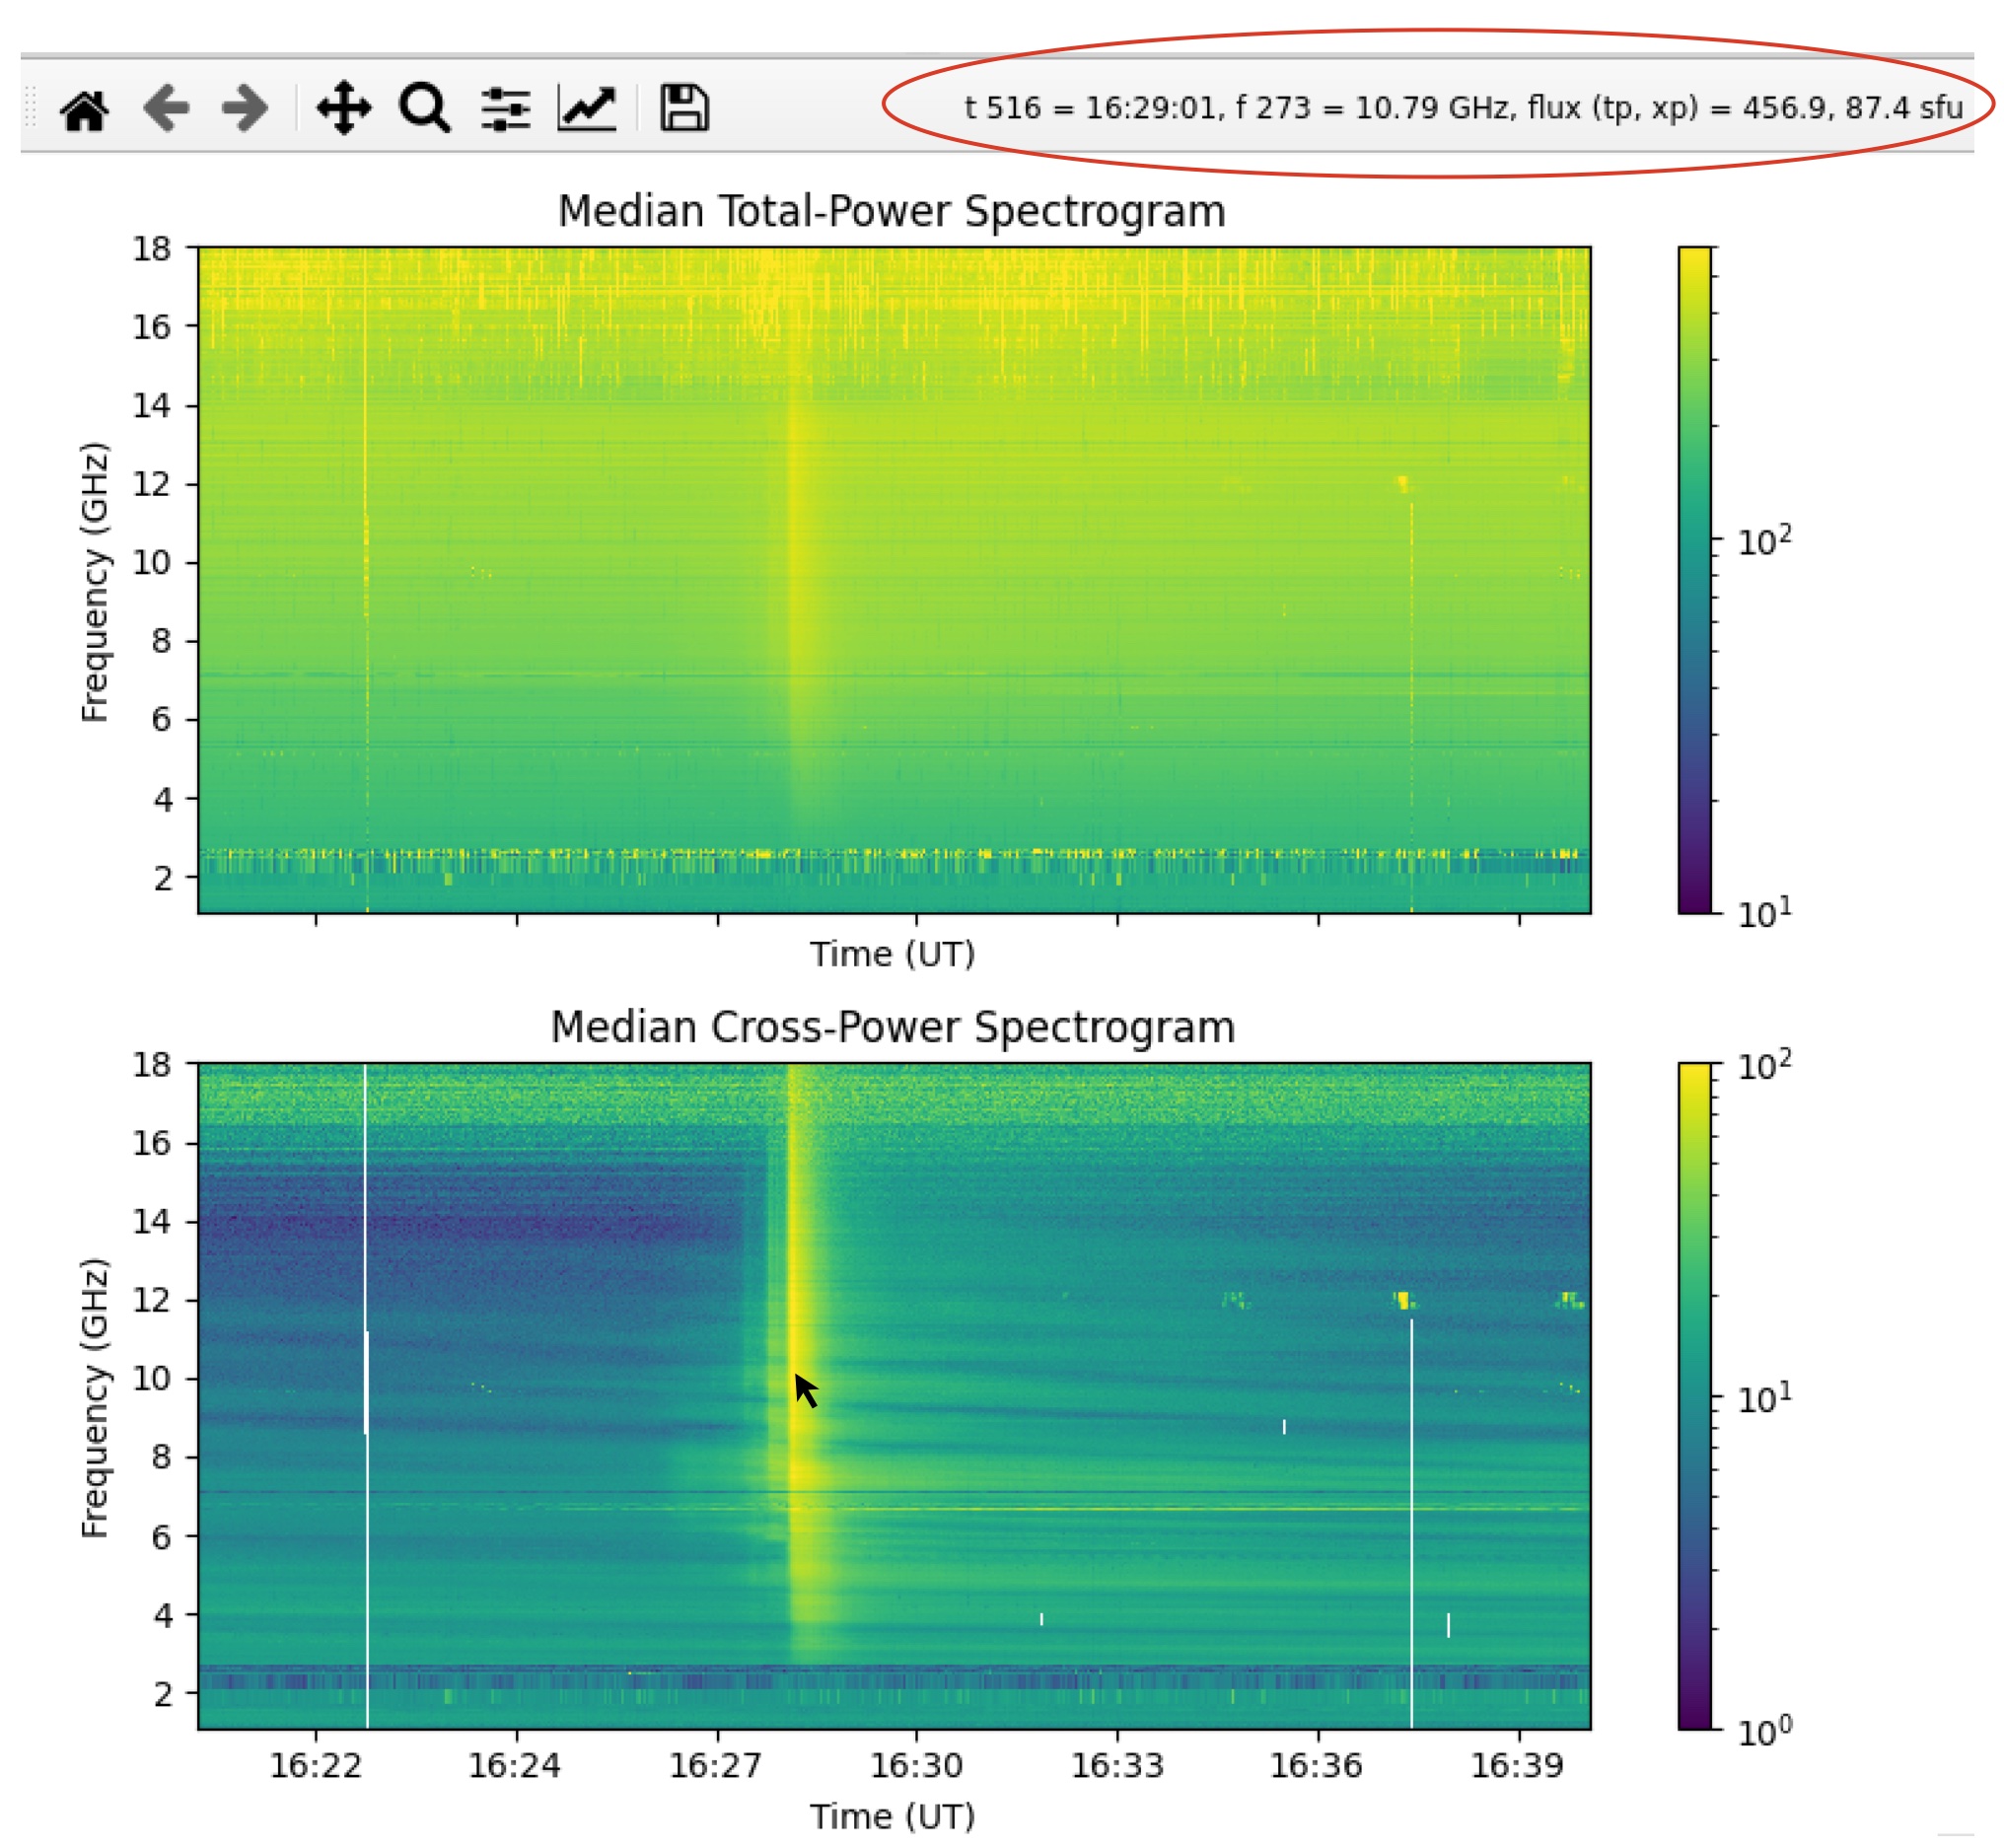Click the cursor coordinate readout text

point(1464,108)
